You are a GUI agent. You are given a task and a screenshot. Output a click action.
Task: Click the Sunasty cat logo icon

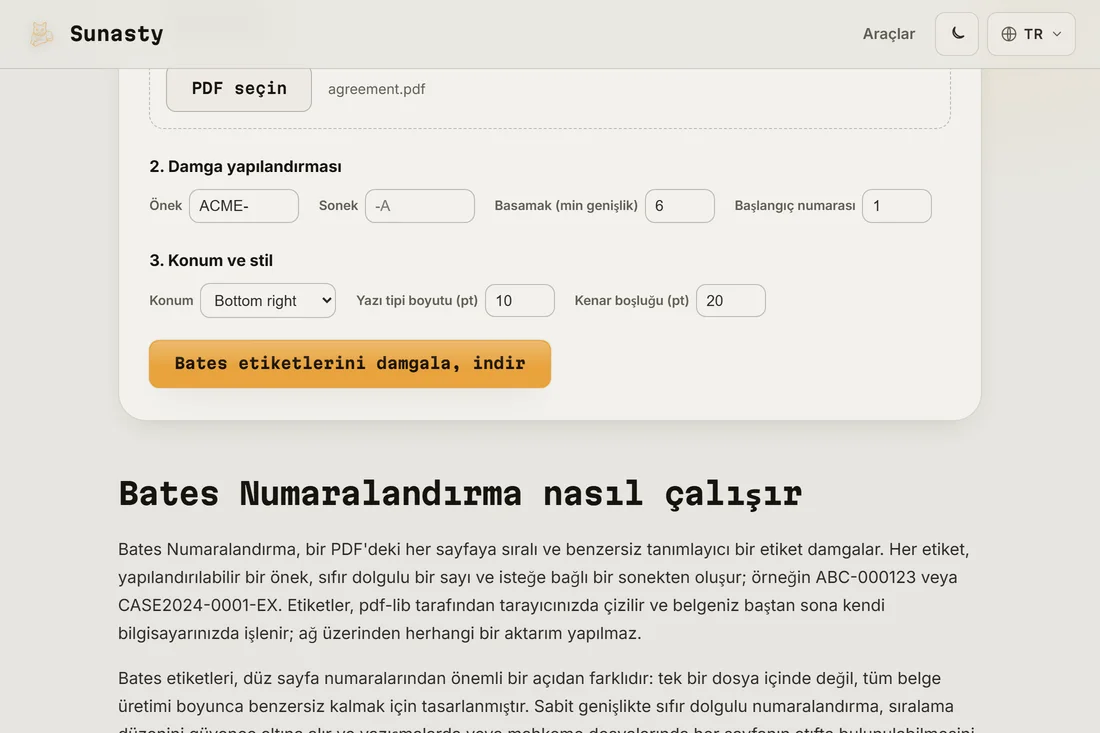pyautogui.click(x=41, y=34)
